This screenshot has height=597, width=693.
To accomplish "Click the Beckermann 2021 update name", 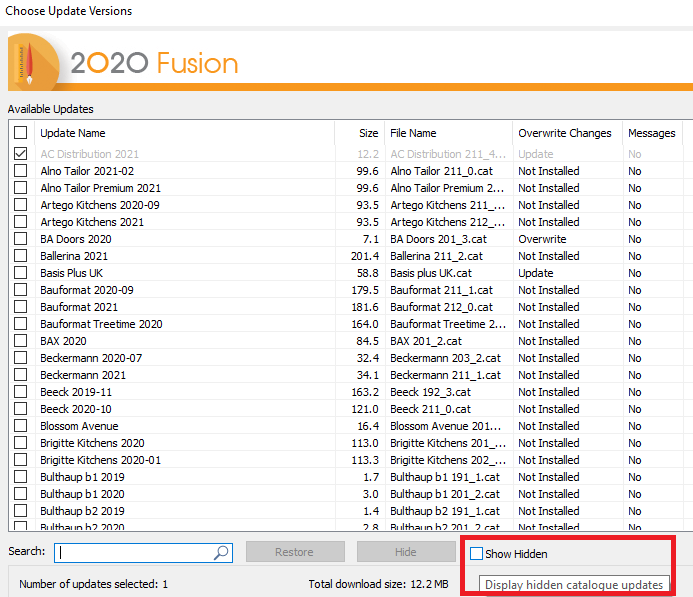I will pos(83,375).
